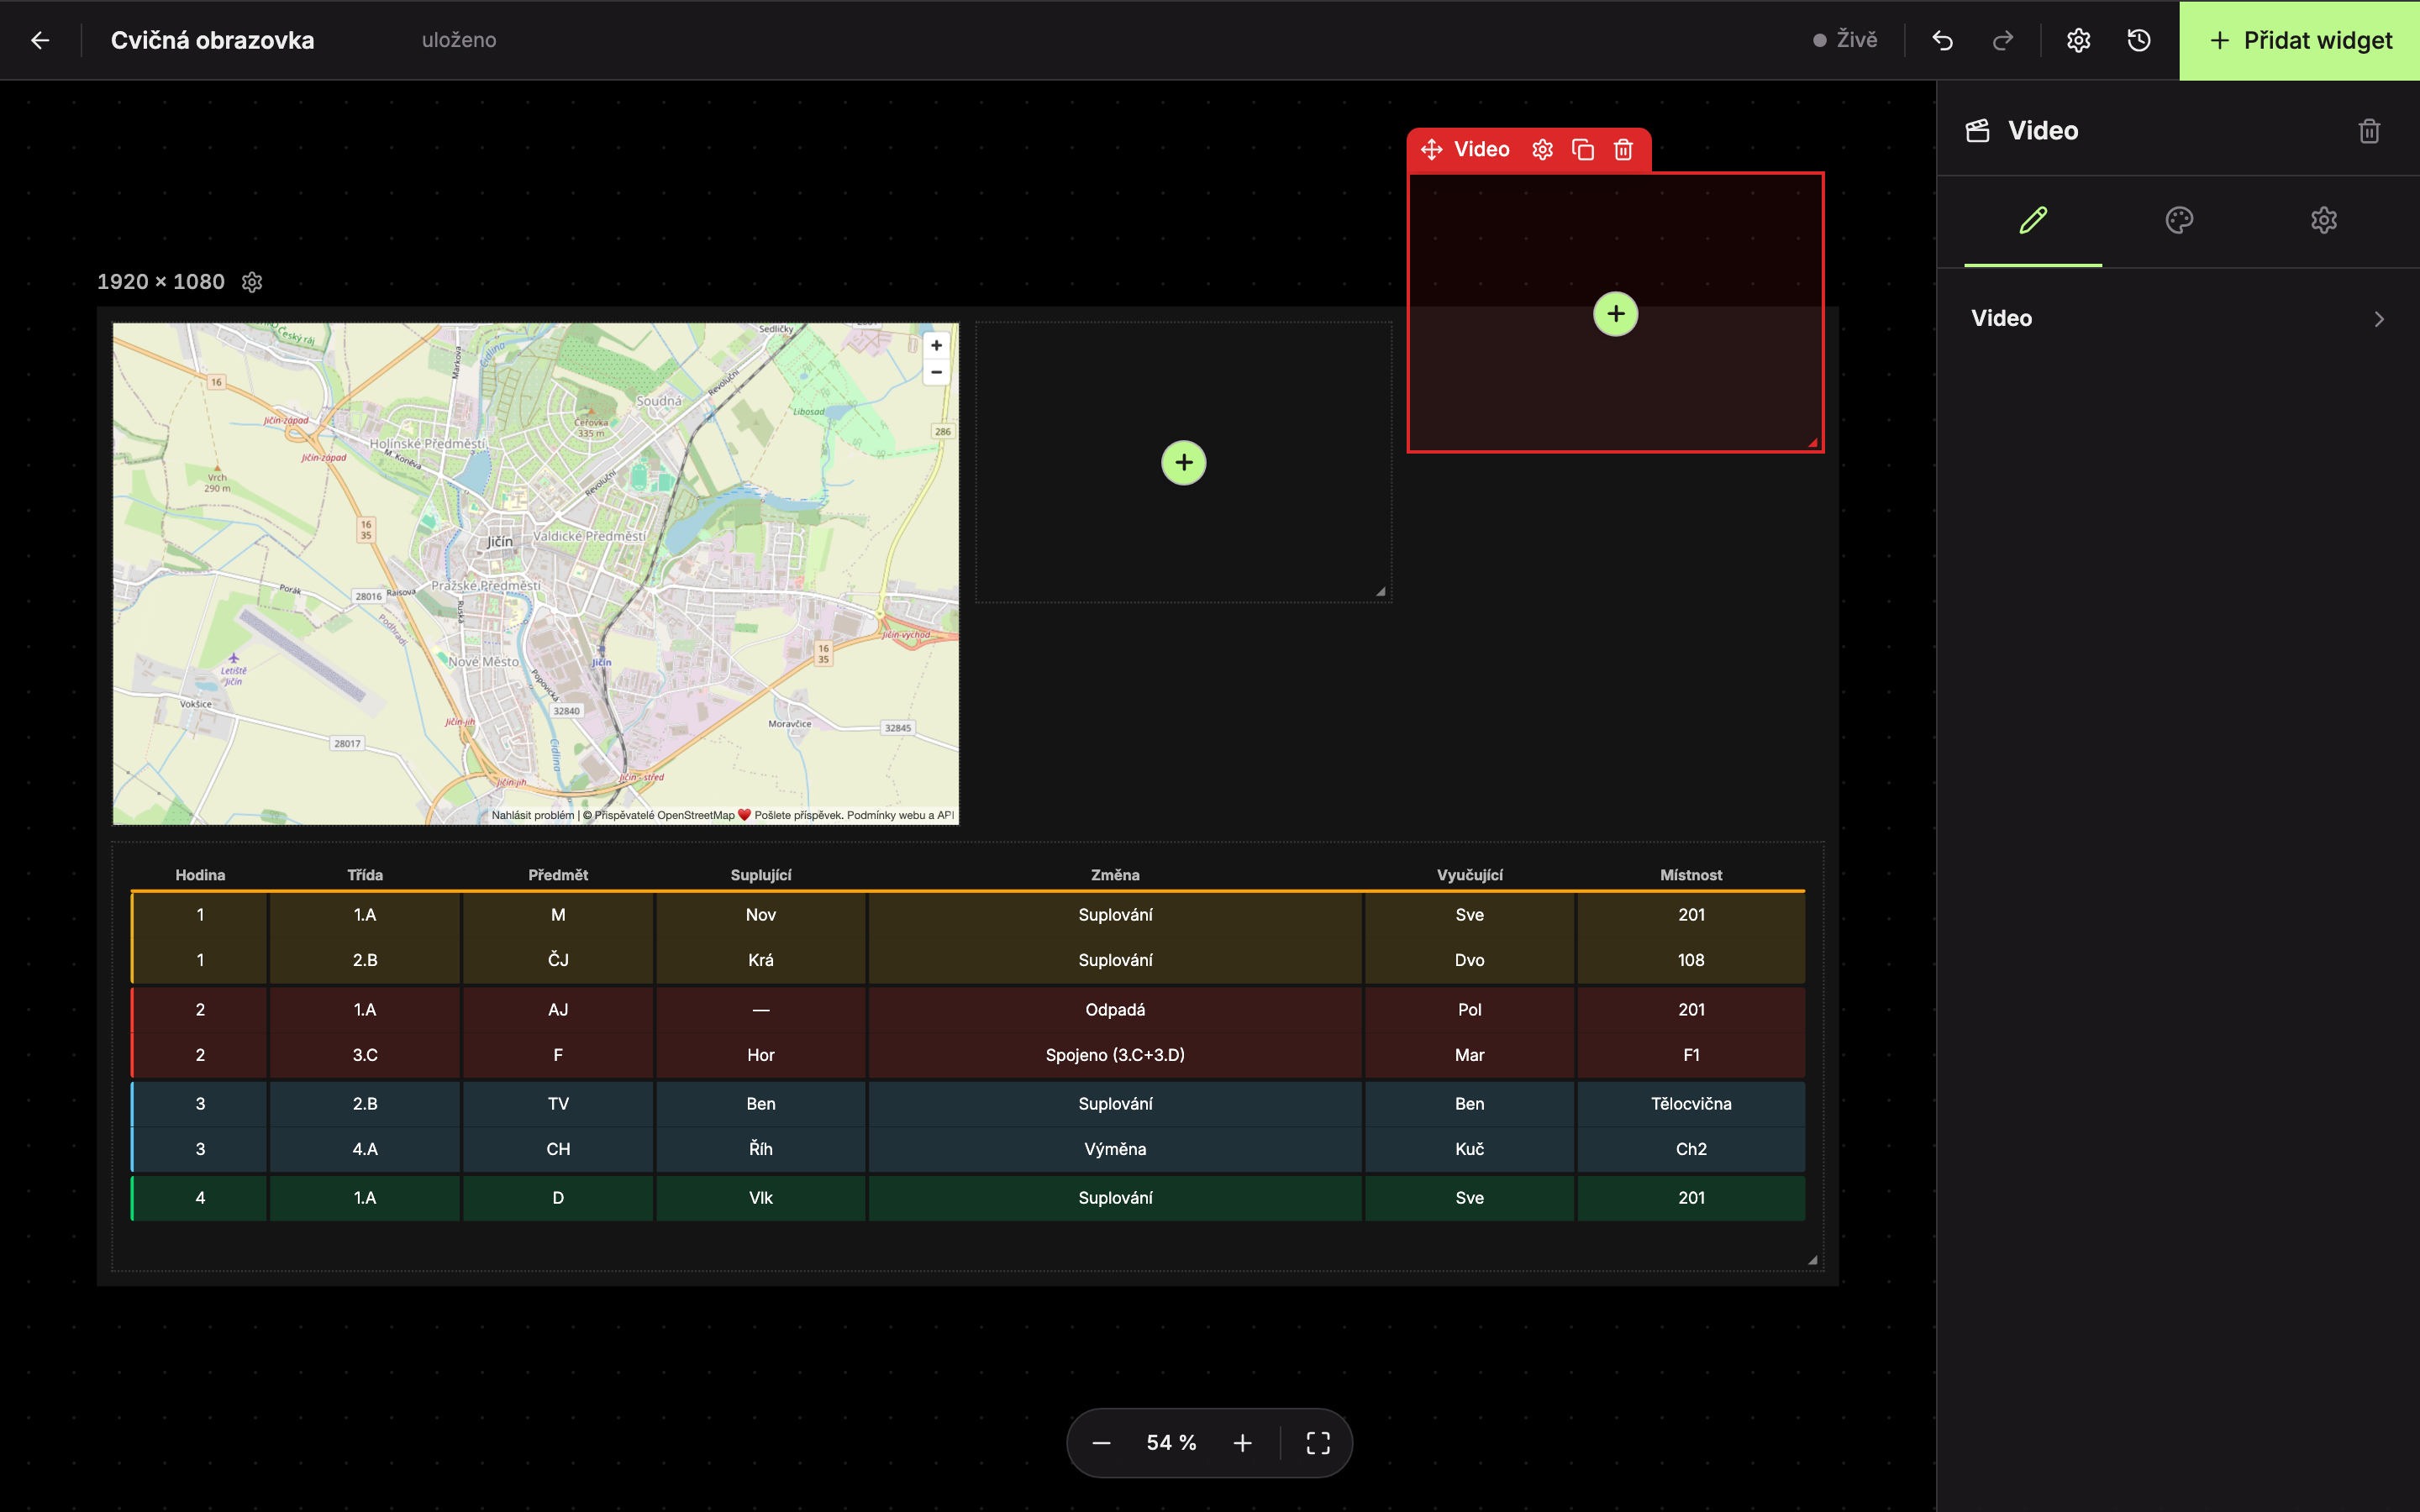Toggle the Živě live indicator
The image size is (2420, 1512).
click(x=1845, y=40)
